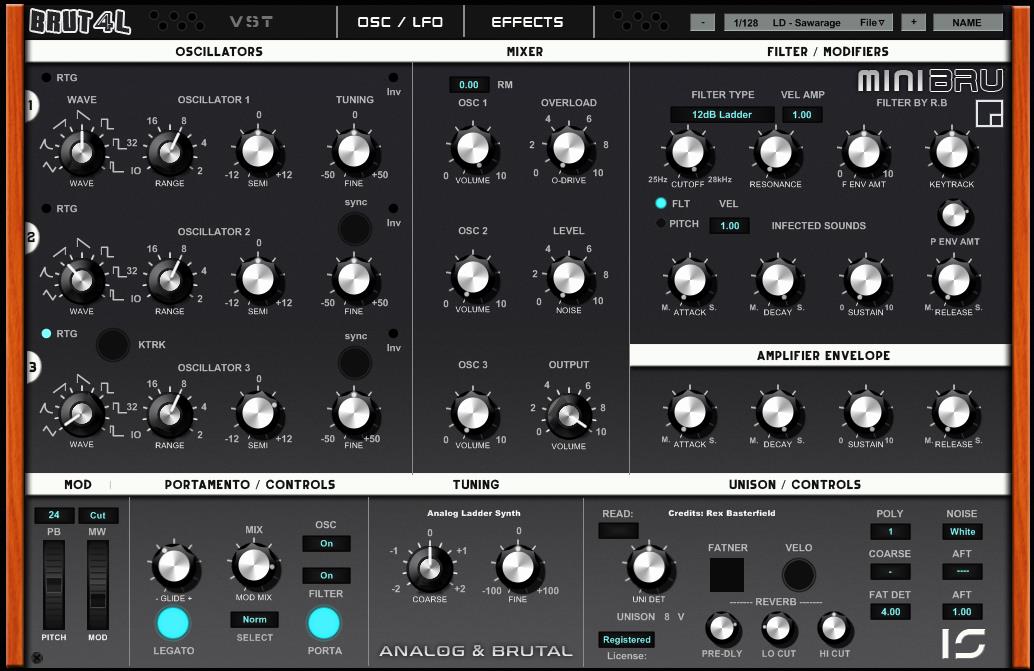Click the VEL AMP 1.00 value field
This screenshot has width=1034, height=671.
tap(802, 115)
